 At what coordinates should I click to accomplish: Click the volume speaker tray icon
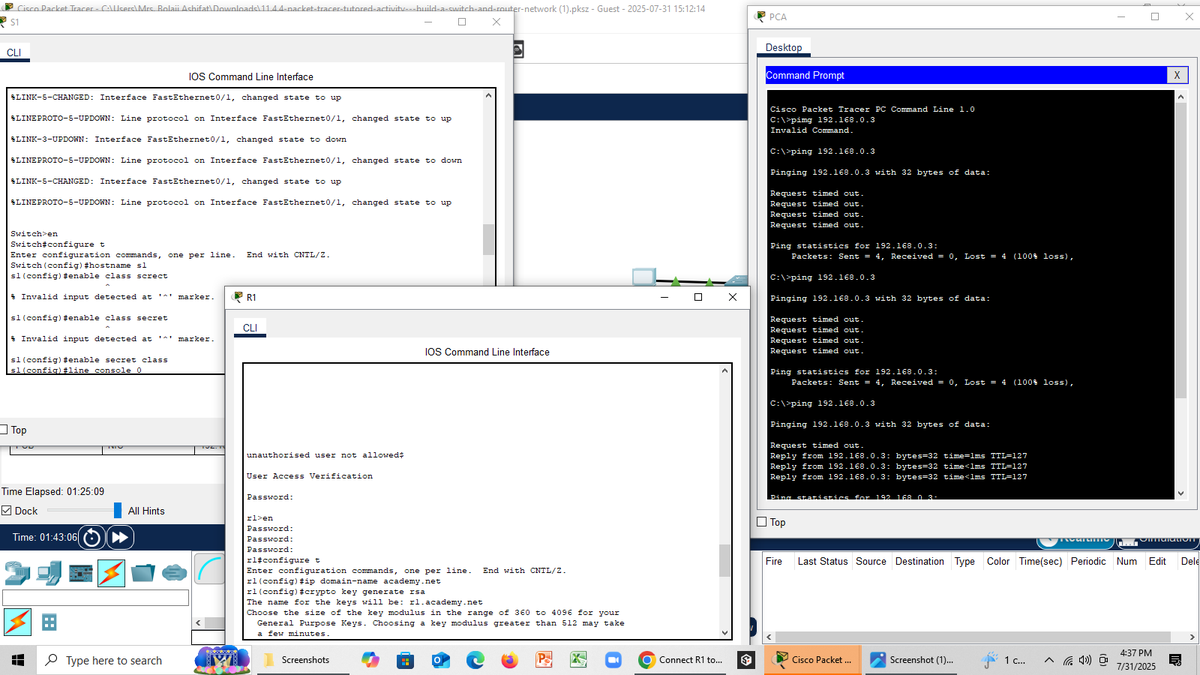1084,660
